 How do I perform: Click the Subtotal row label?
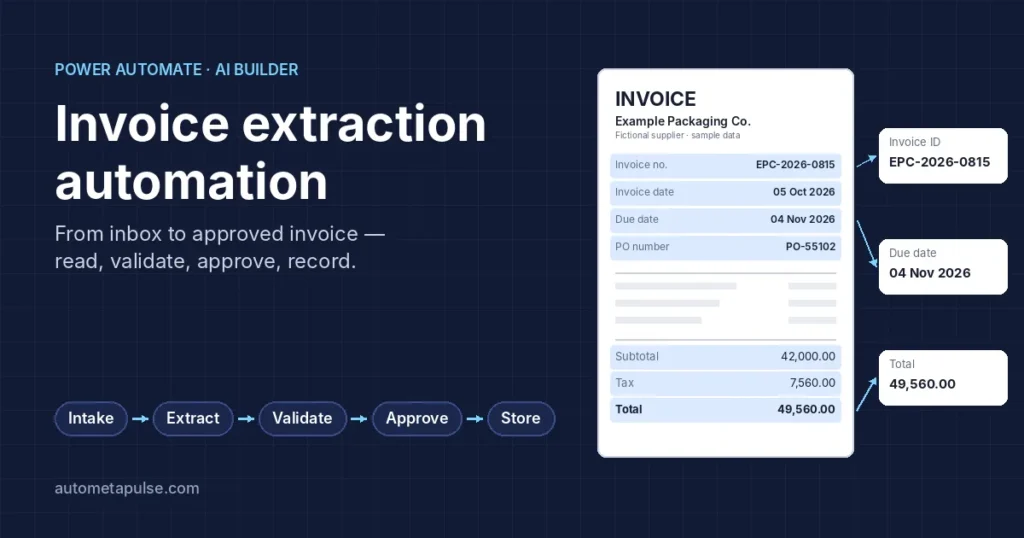[x=636, y=356]
